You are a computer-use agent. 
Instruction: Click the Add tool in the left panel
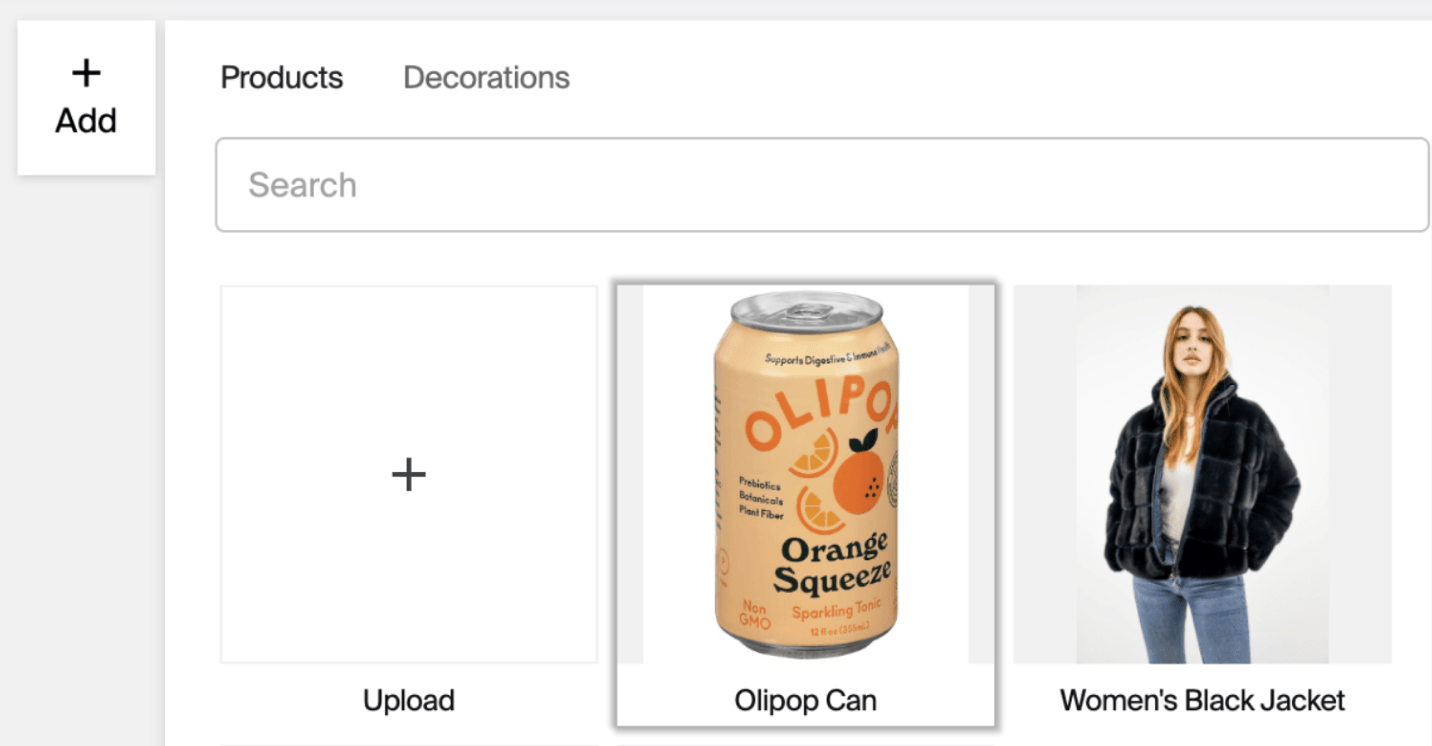click(86, 95)
